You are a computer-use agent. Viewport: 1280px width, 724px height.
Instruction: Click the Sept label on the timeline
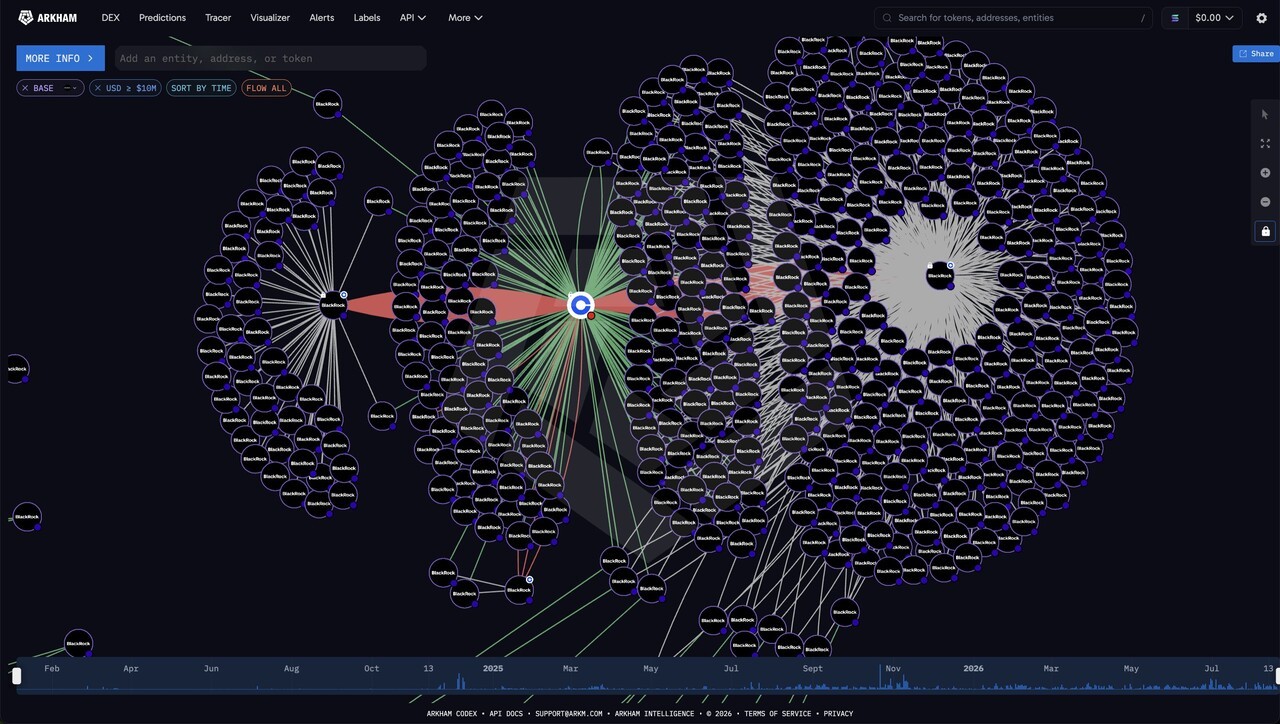(812, 668)
